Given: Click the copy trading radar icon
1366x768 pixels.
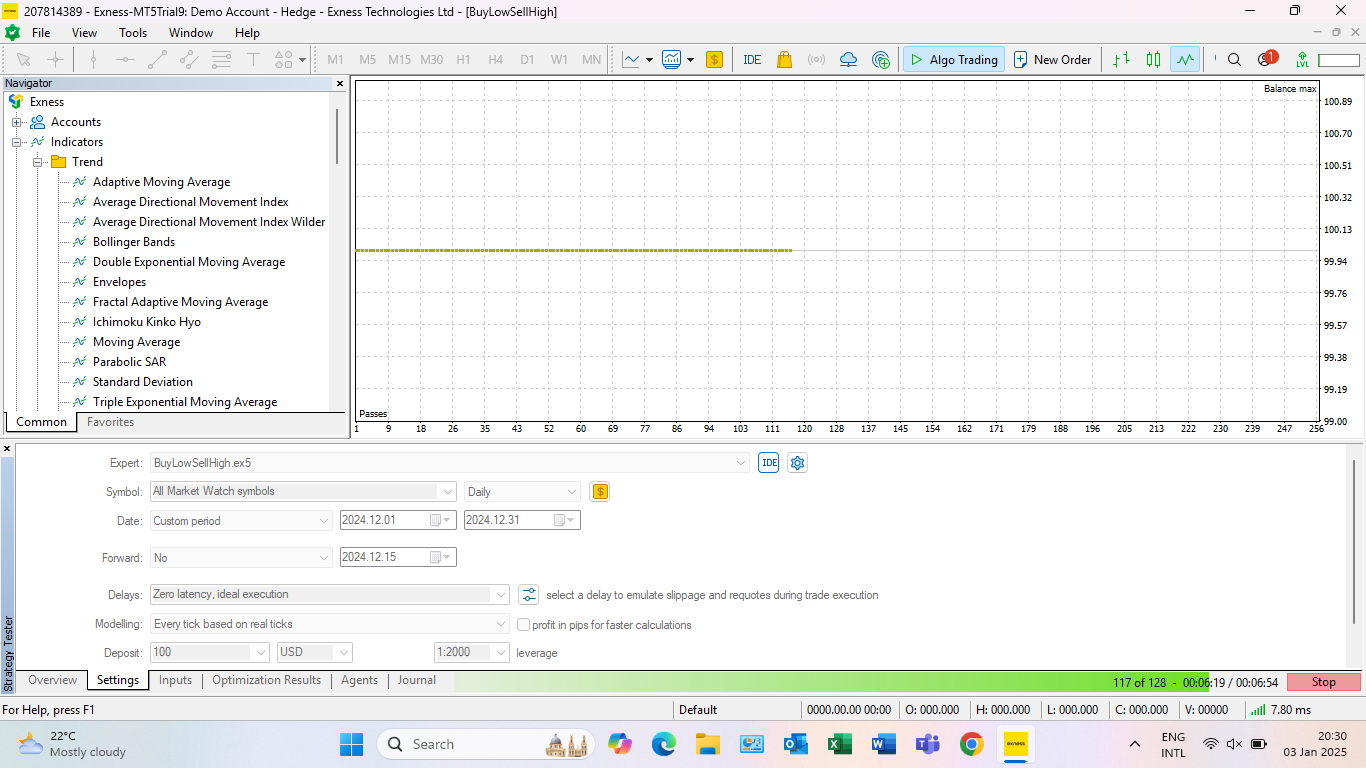Looking at the screenshot, I should 880,60.
